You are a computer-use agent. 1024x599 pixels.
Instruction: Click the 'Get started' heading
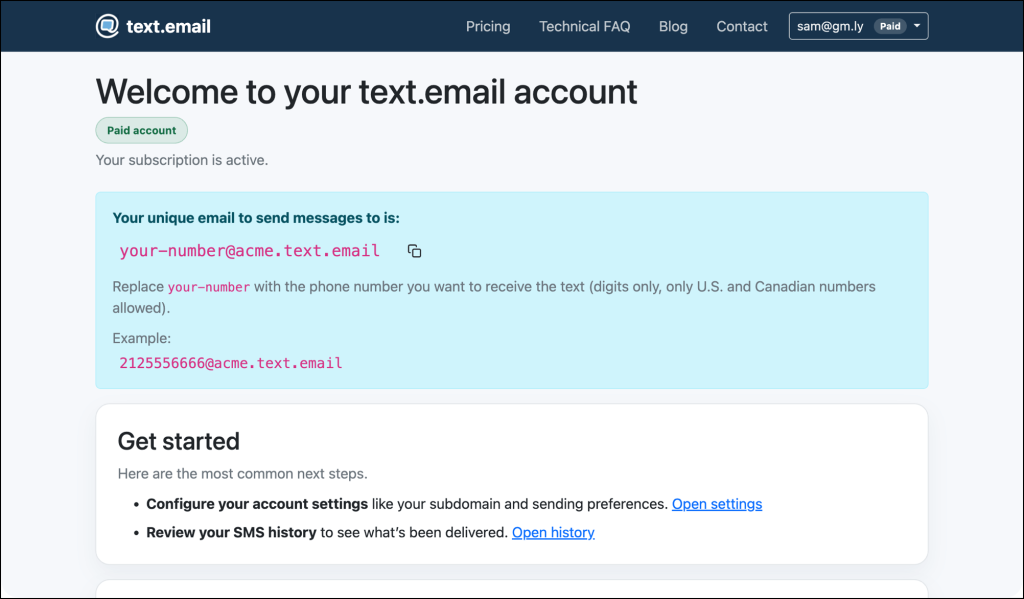click(178, 441)
